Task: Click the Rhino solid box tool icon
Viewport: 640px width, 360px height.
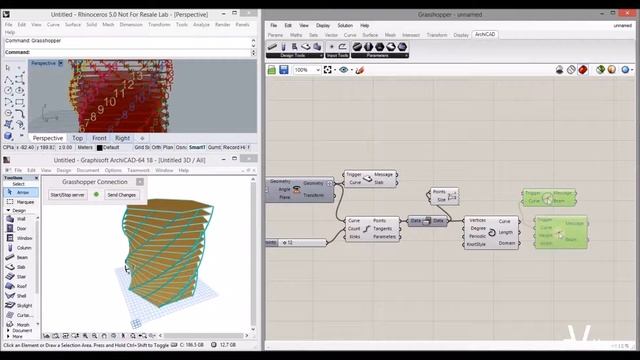Action: click(x=8, y=136)
